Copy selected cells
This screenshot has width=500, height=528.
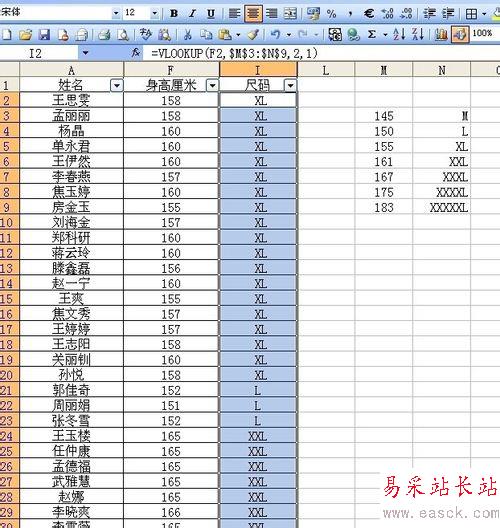(x=206, y=34)
